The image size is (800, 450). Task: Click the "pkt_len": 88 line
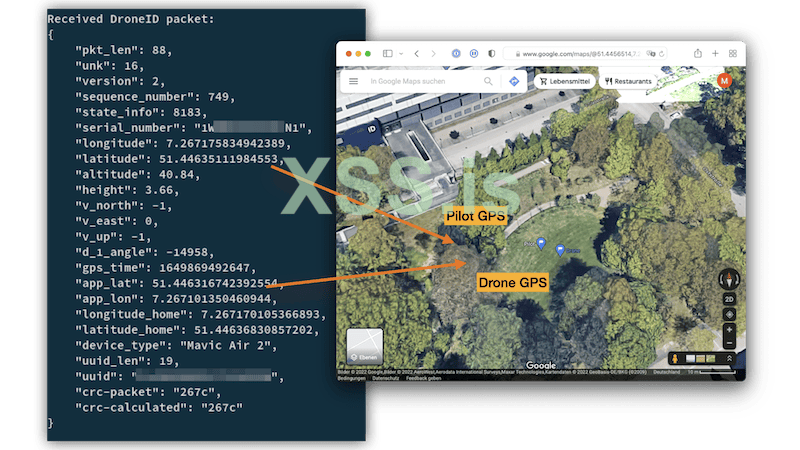[x=124, y=51]
